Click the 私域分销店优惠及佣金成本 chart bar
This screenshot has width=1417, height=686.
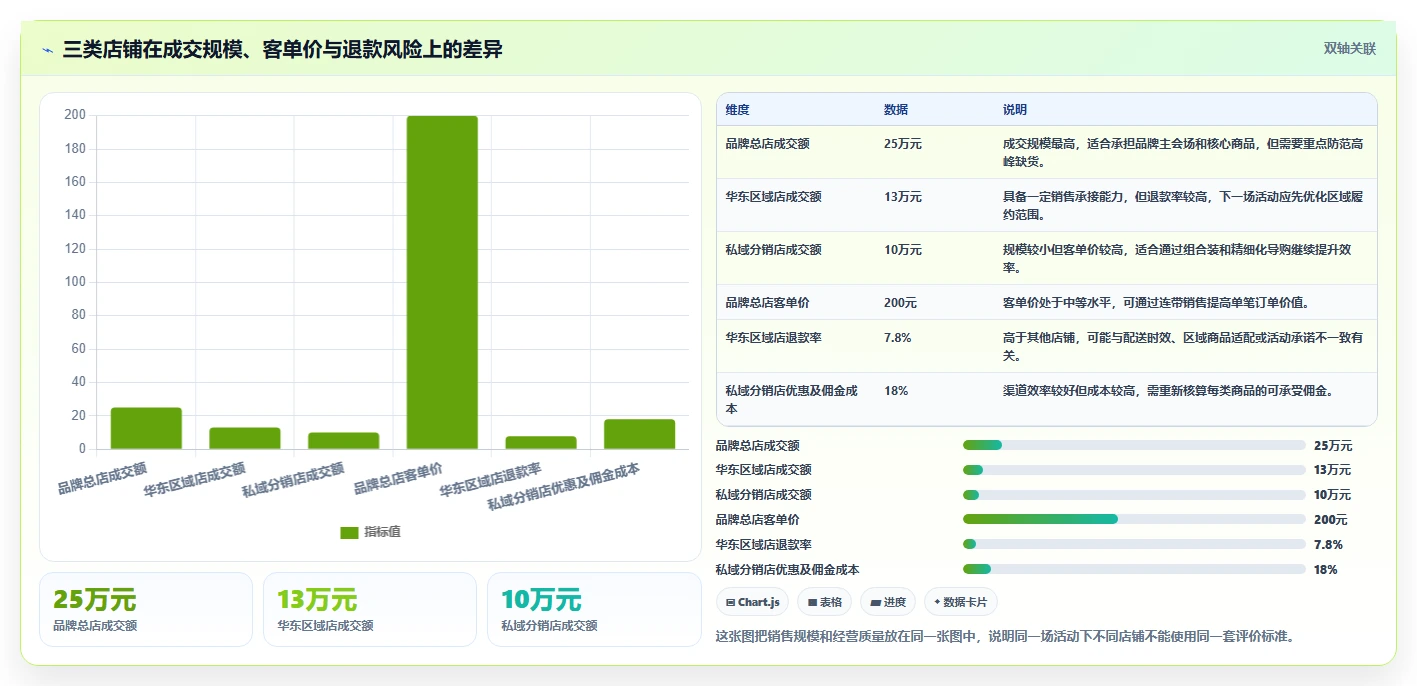[x=640, y=434]
